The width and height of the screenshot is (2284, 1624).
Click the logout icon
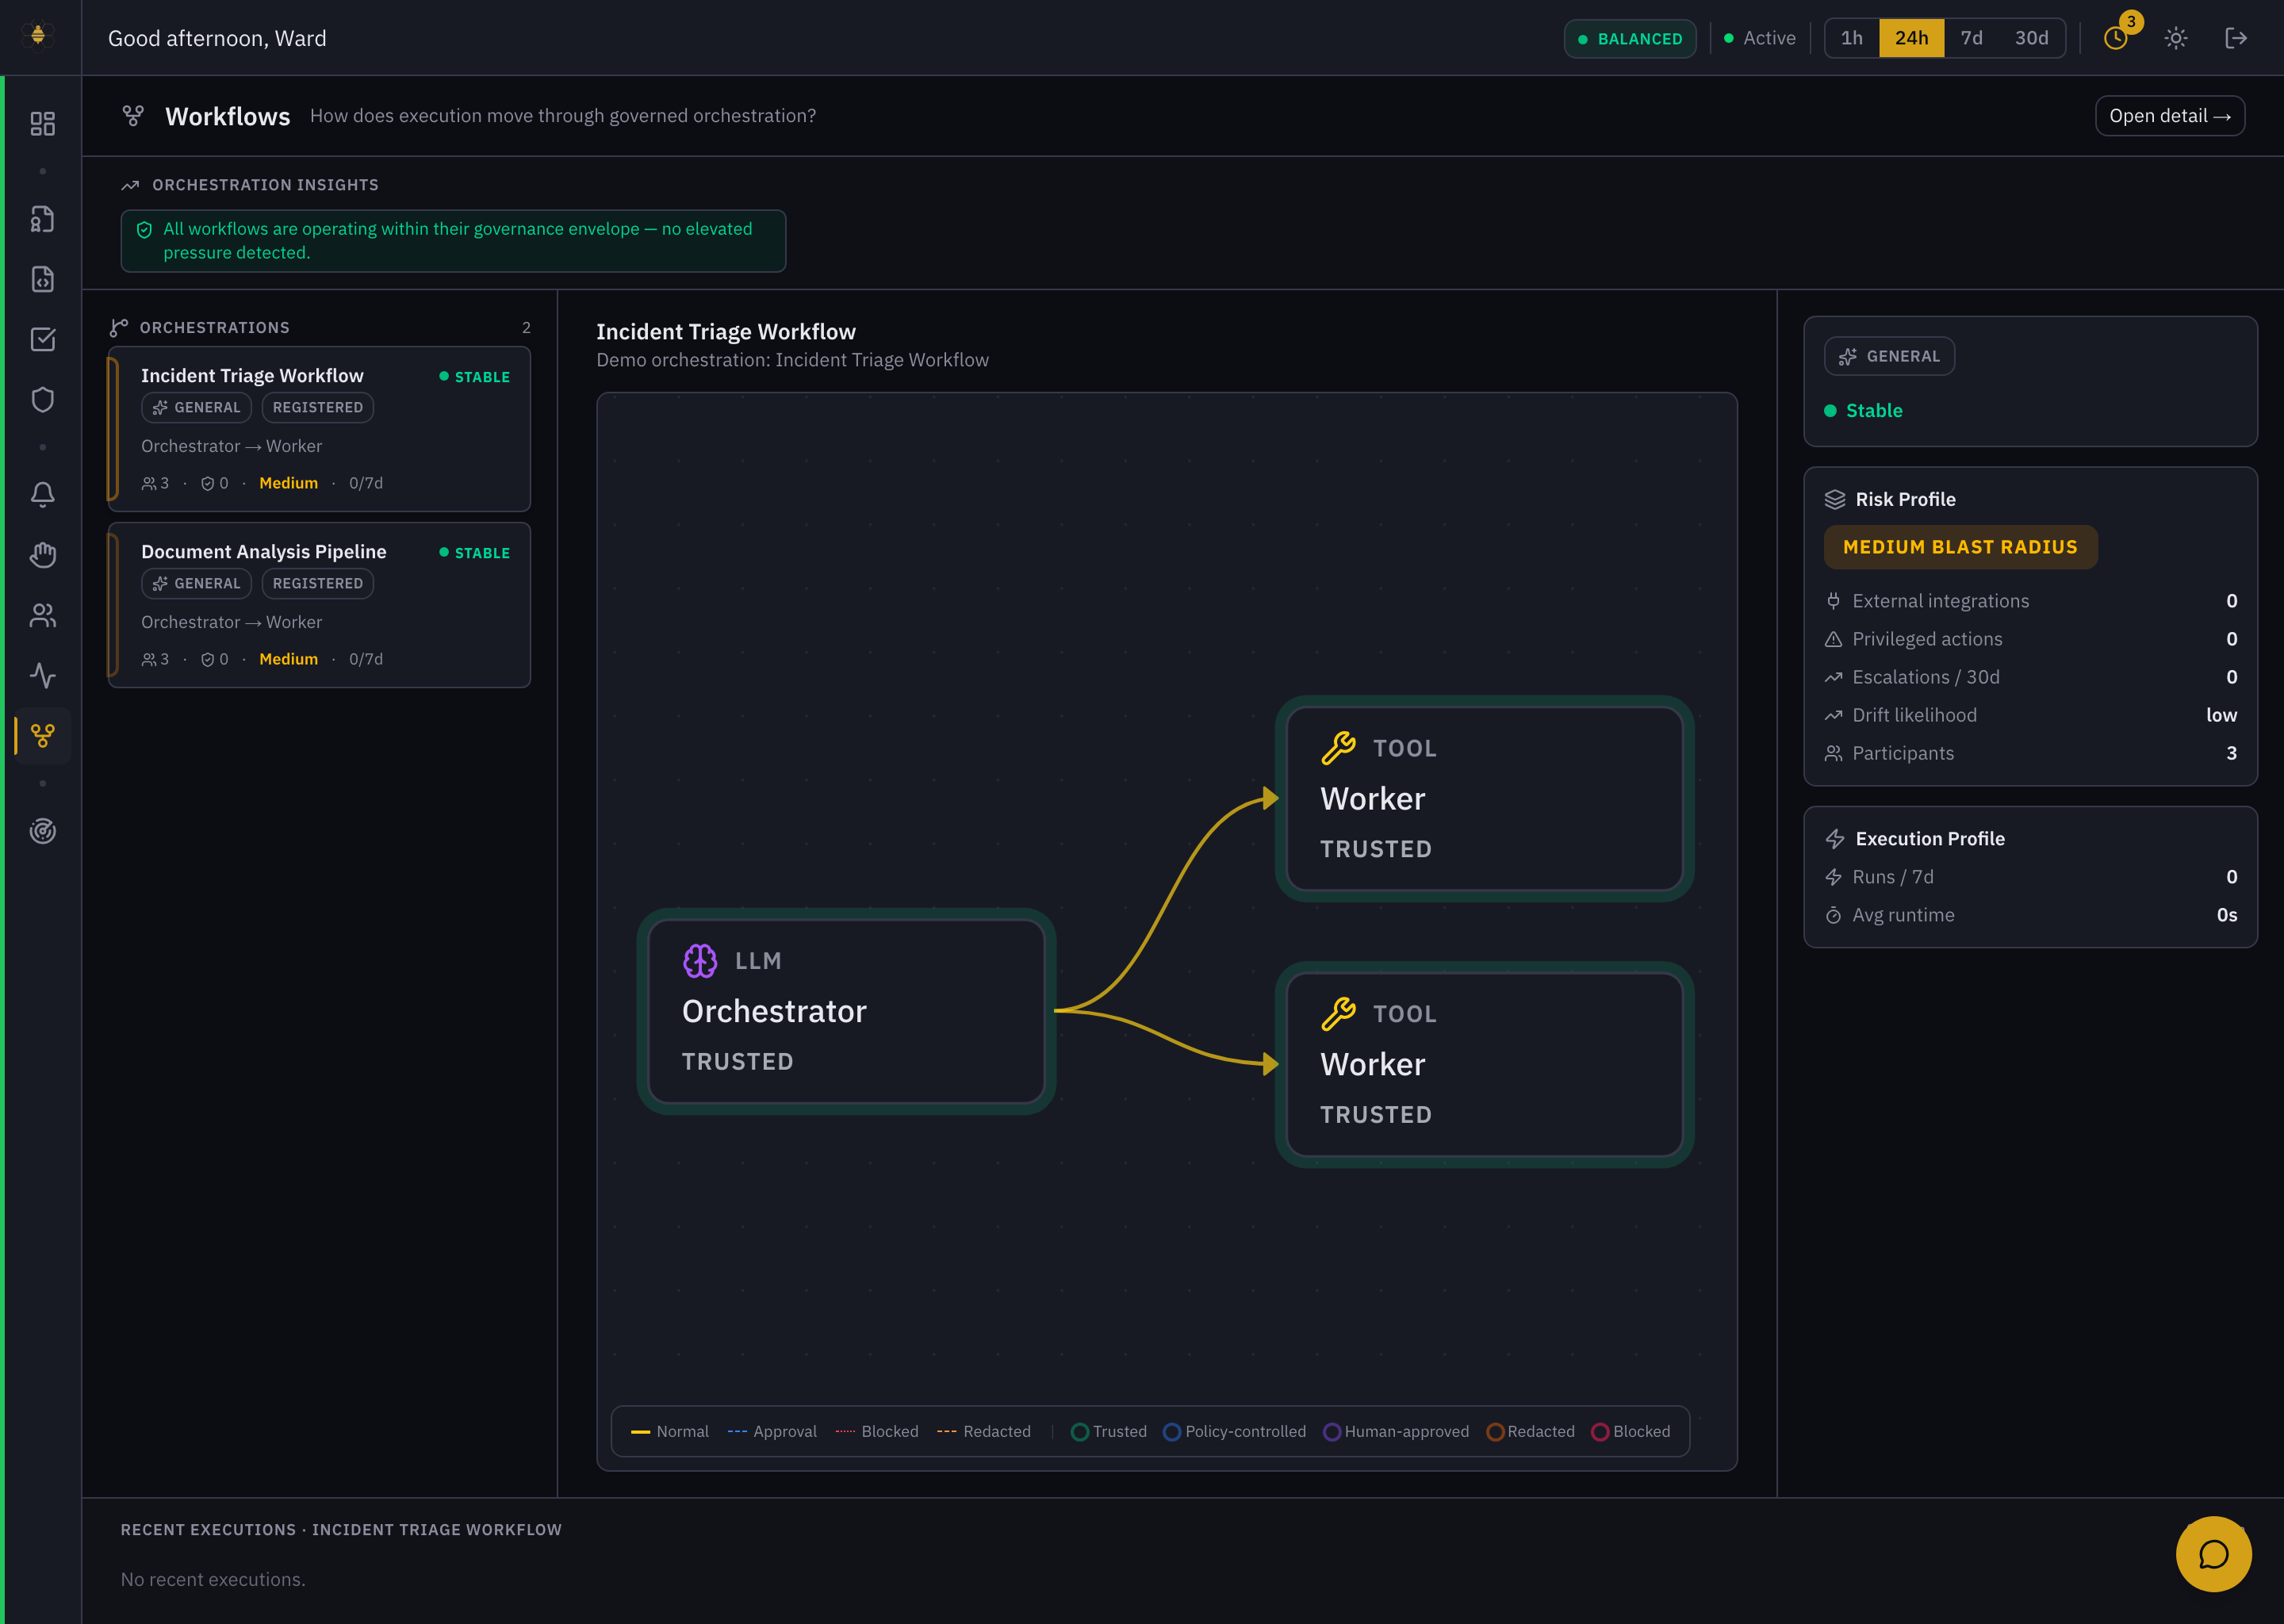tap(2236, 38)
